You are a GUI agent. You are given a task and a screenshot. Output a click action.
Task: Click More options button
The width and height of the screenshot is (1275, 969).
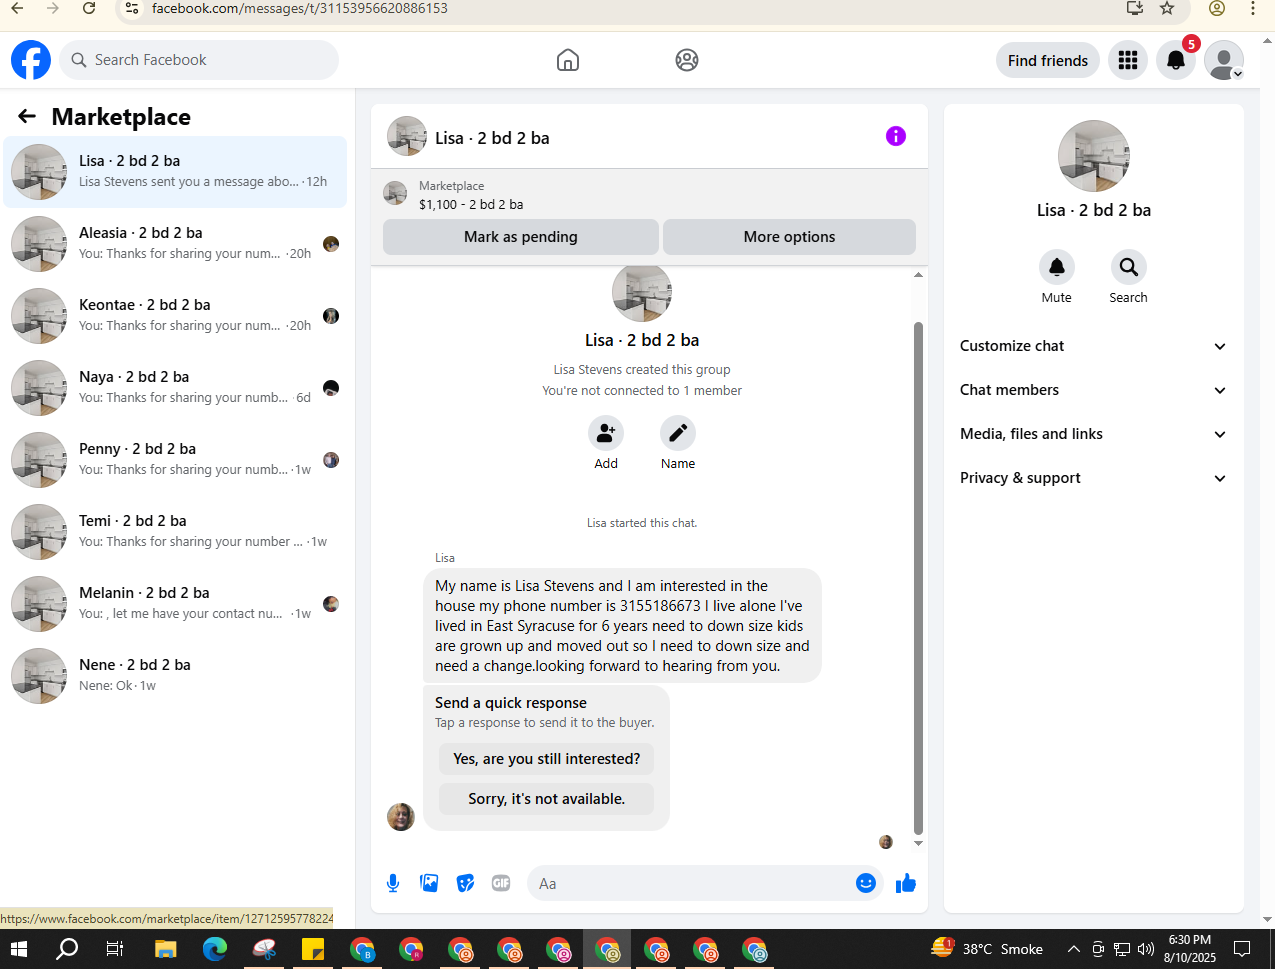(789, 237)
